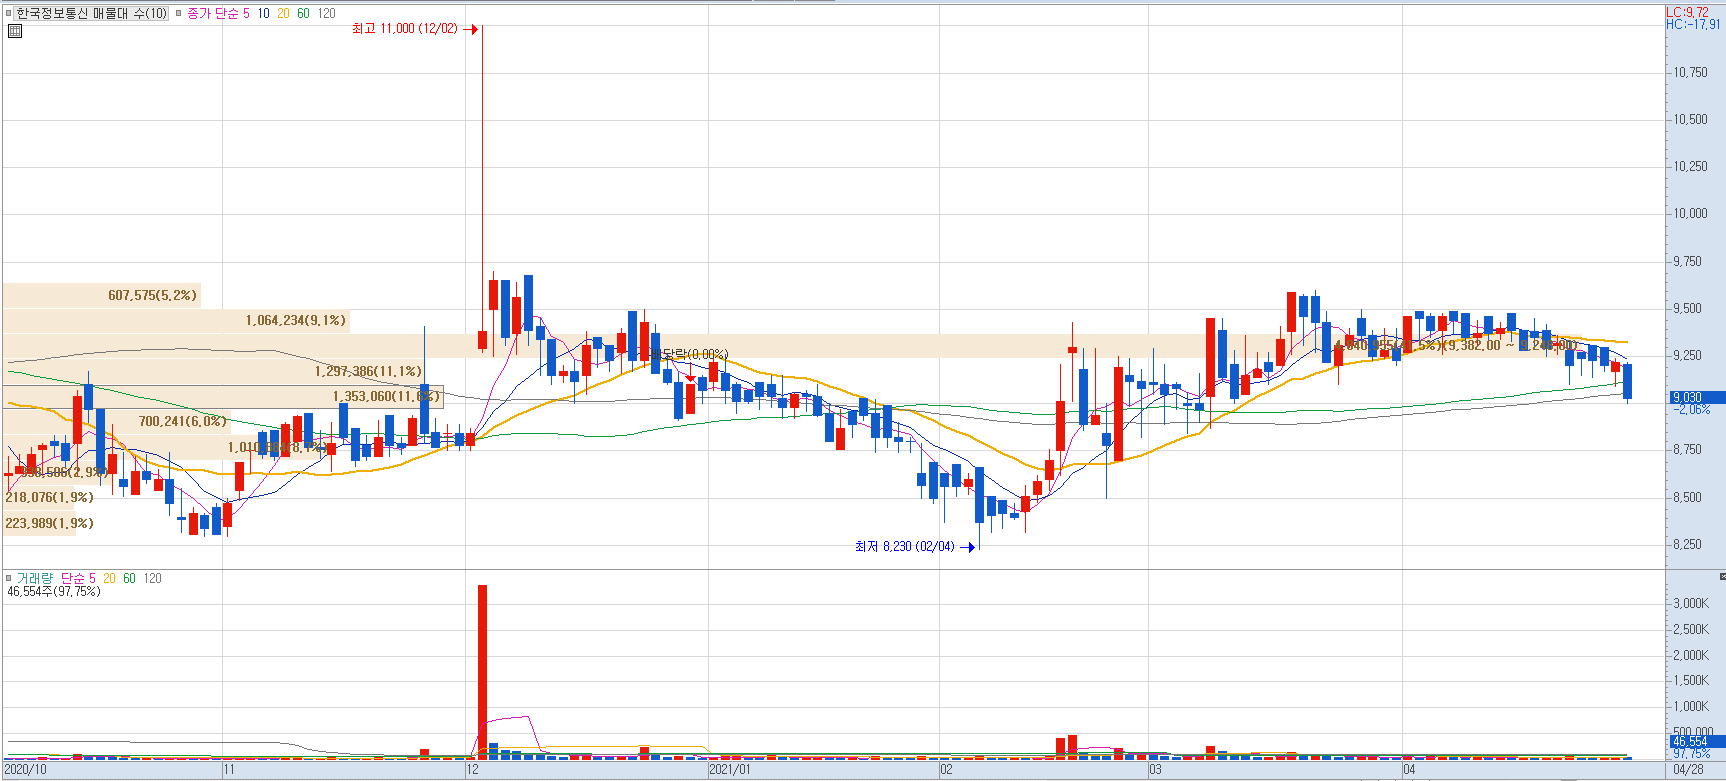Click the 03 month label on date axis
Screen dimensions: 1726x781
(x=1155, y=769)
